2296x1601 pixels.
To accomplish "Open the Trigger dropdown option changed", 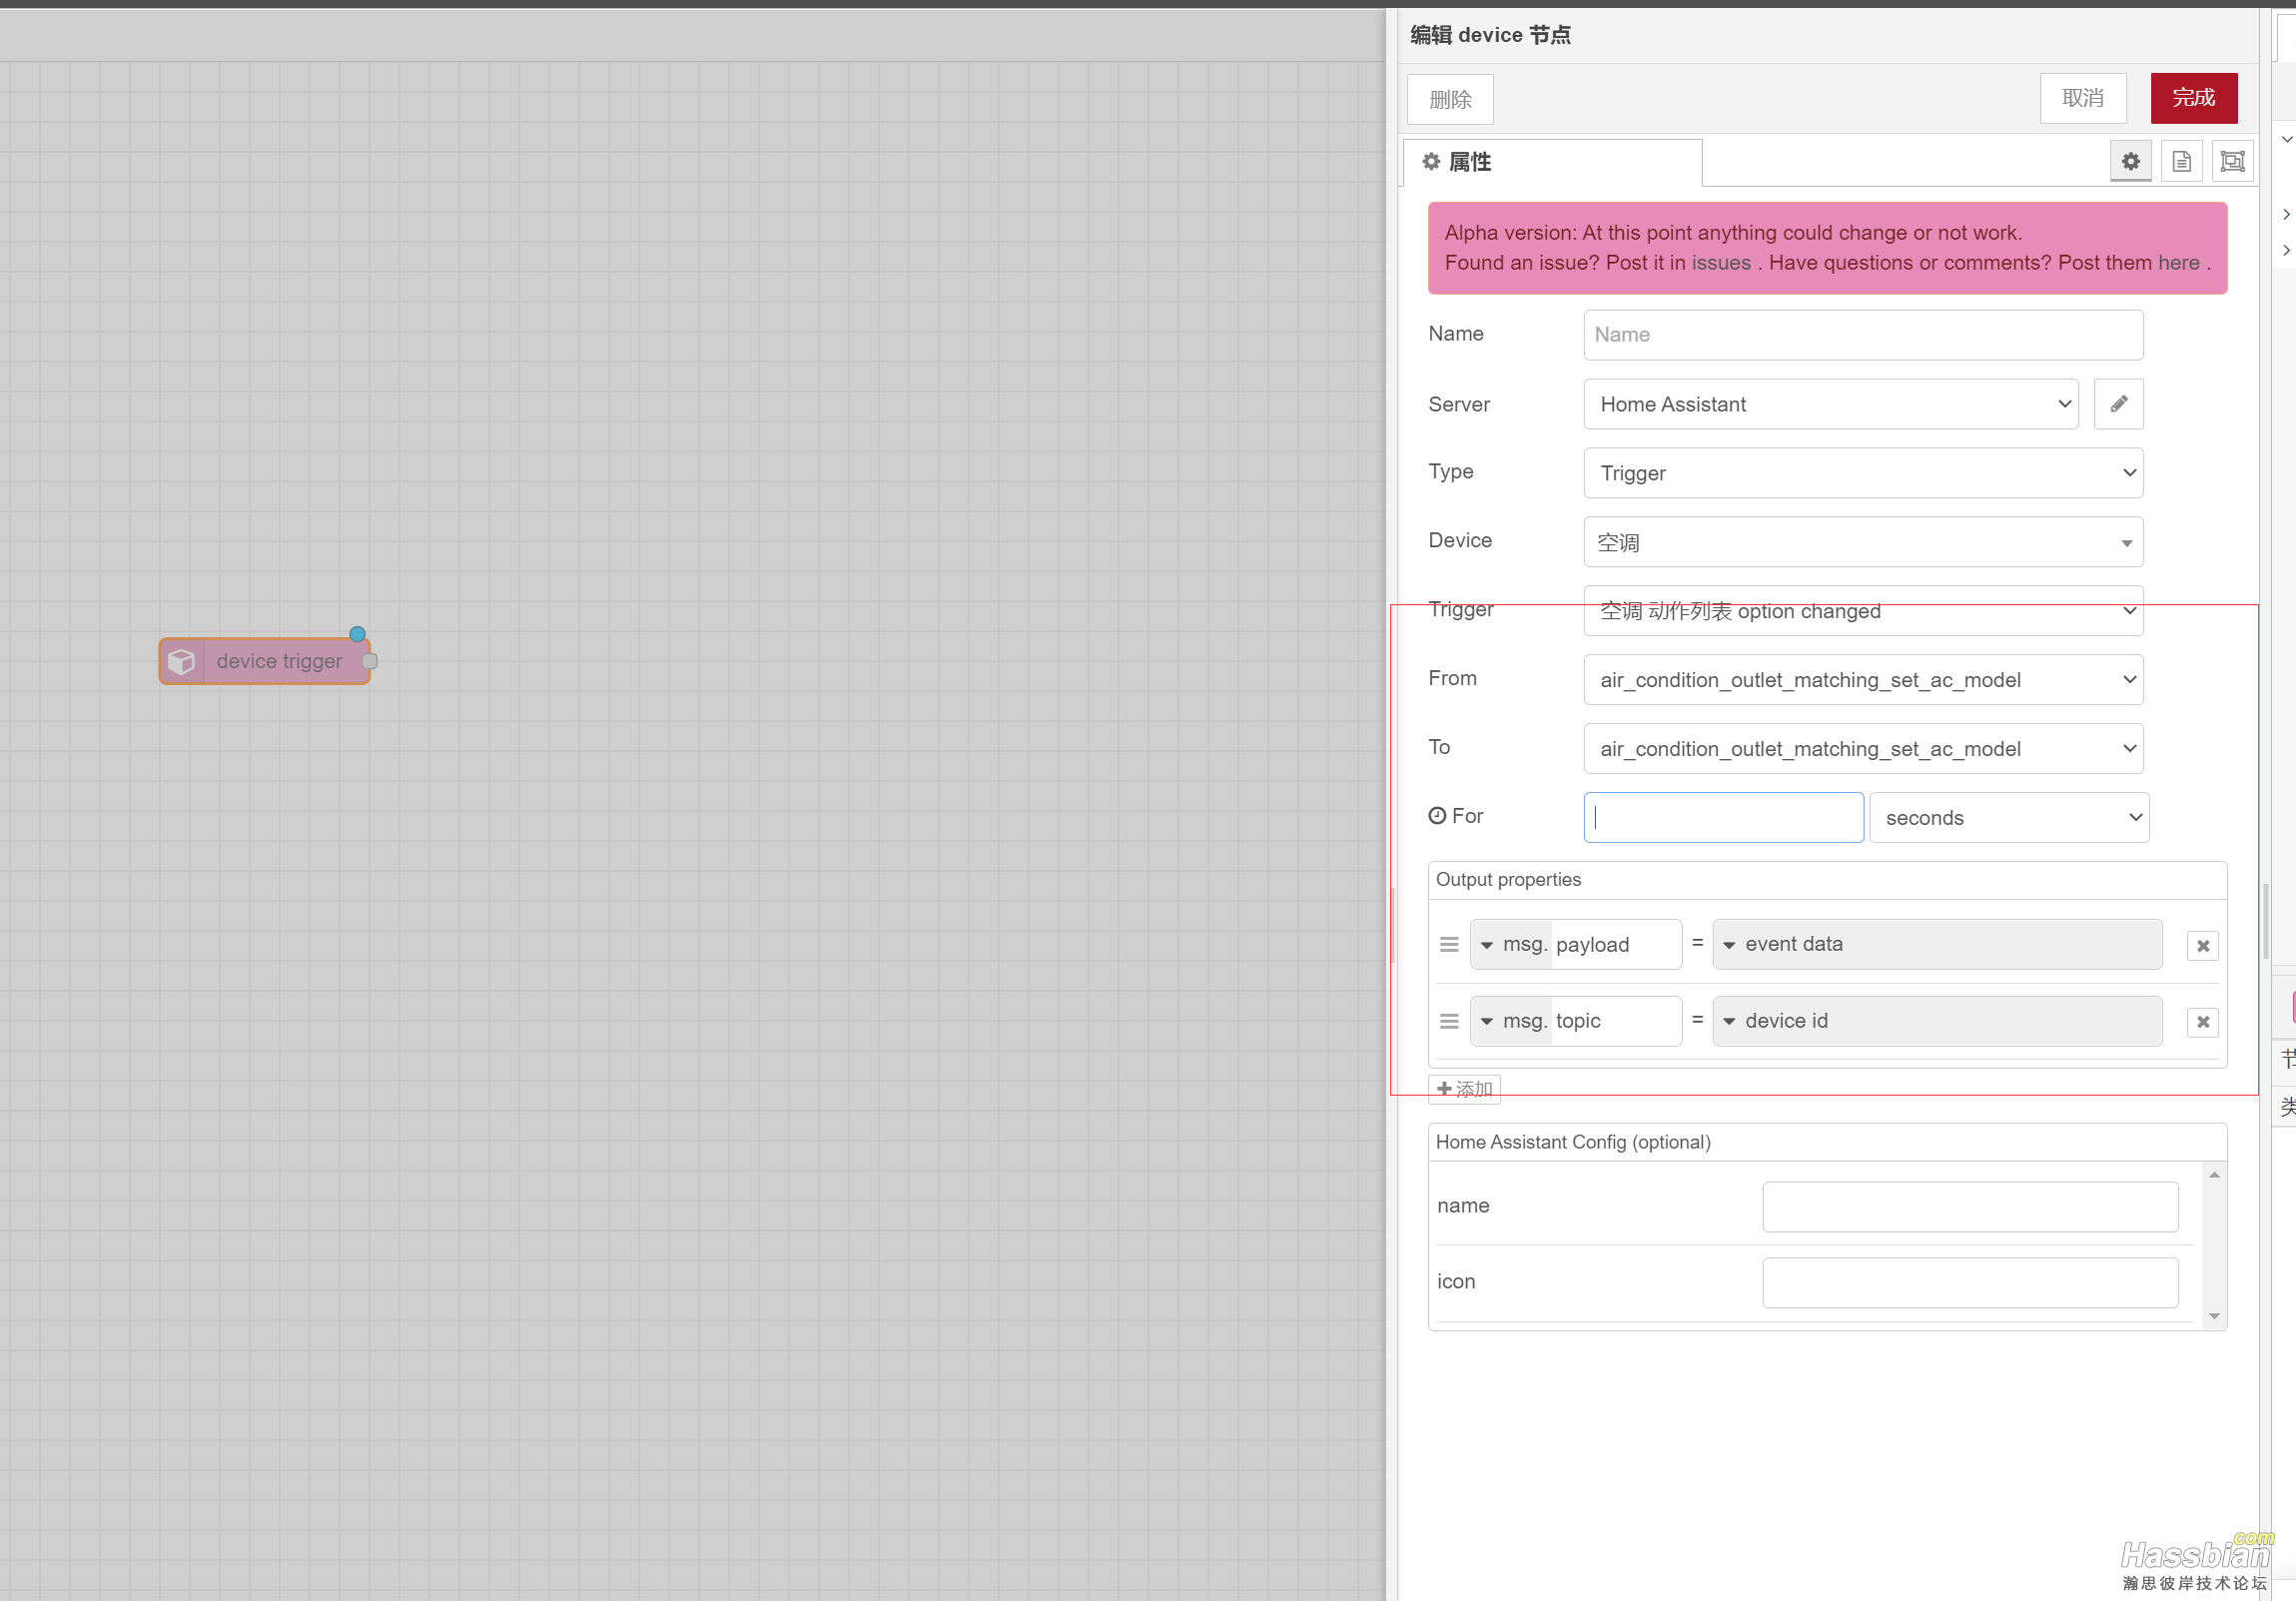I will pos(1863,611).
